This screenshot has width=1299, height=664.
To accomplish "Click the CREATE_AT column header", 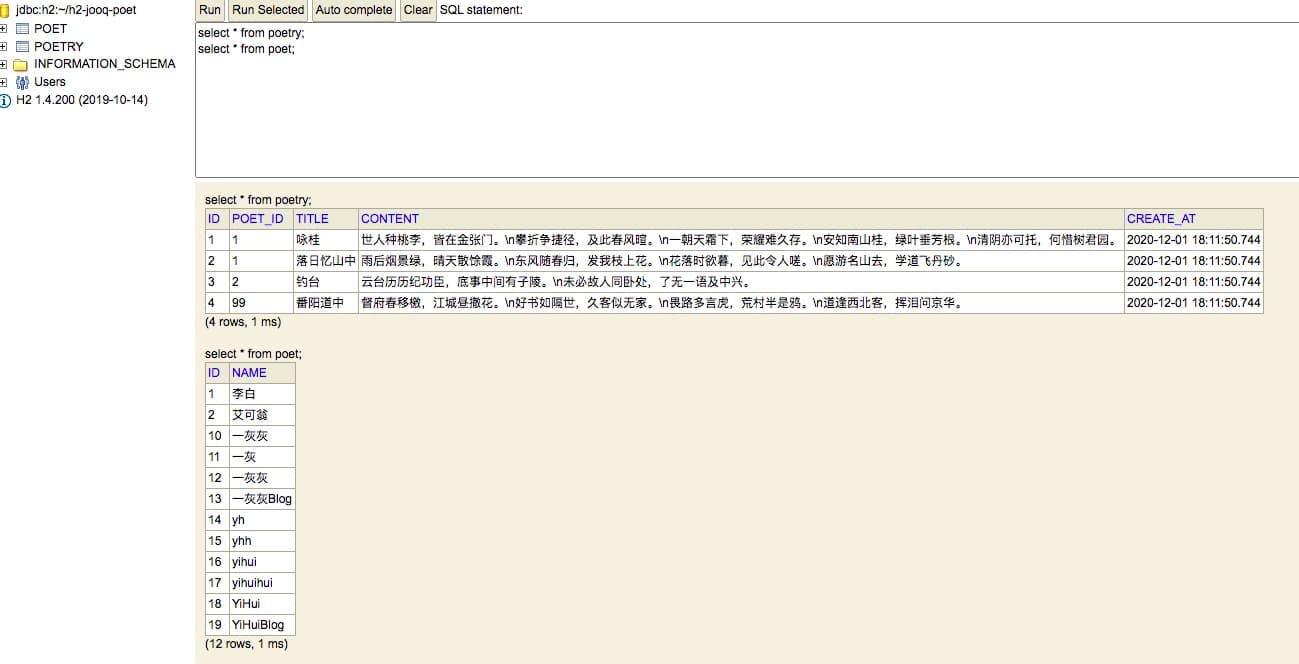I will pos(1161,219).
